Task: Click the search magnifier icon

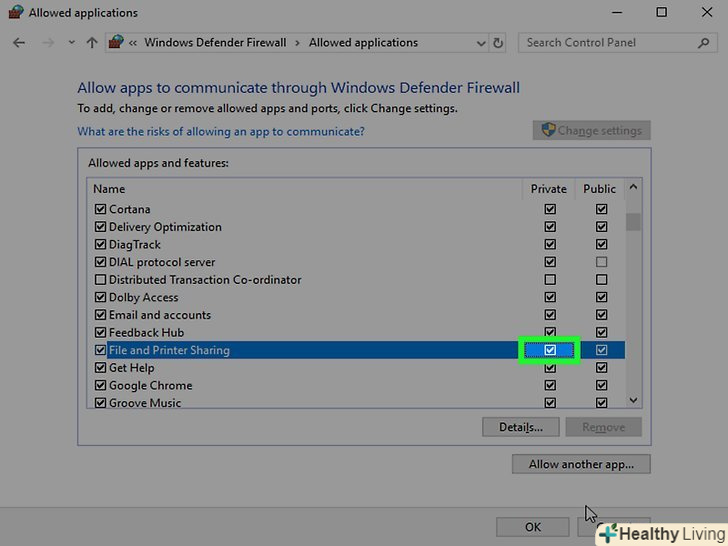Action: click(x=705, y=43)
